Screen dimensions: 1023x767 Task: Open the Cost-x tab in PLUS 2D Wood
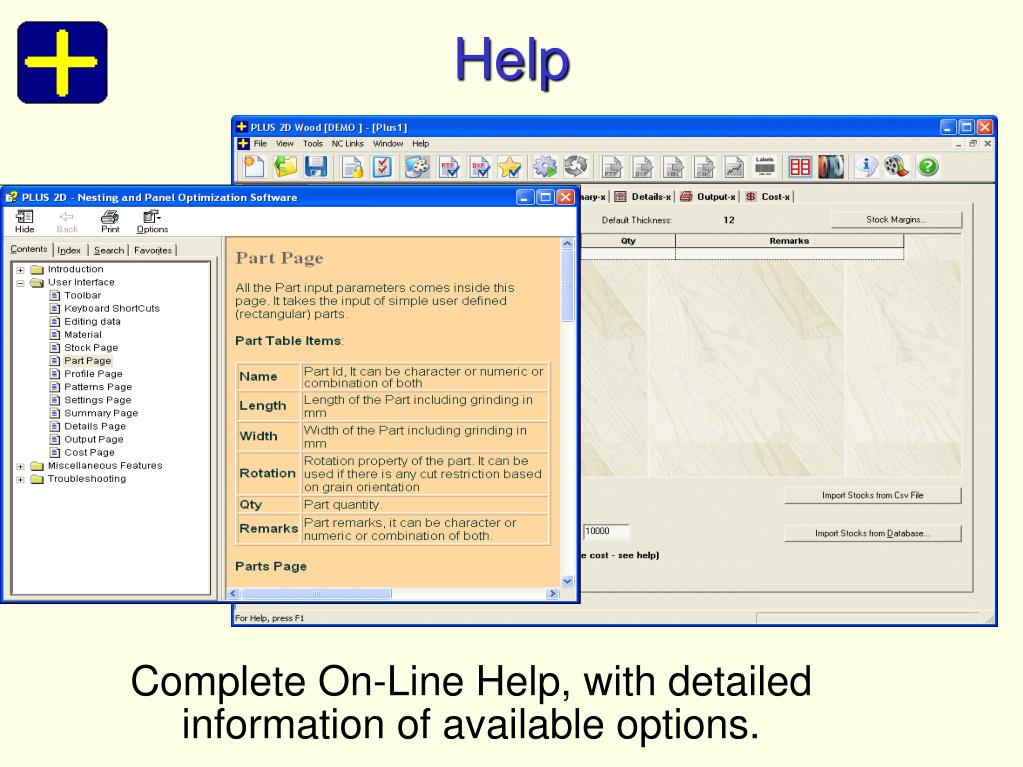tap(768, 197)
